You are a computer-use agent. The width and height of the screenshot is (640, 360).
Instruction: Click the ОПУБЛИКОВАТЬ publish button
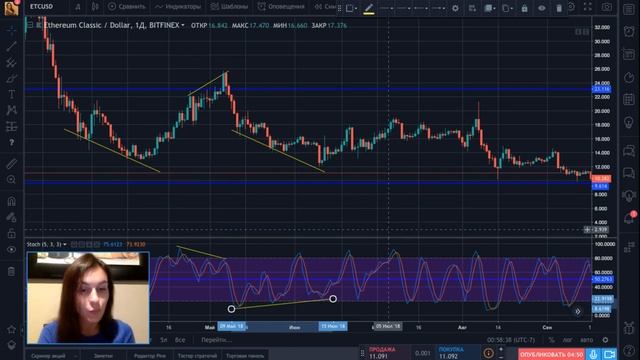tap(551, 354)
